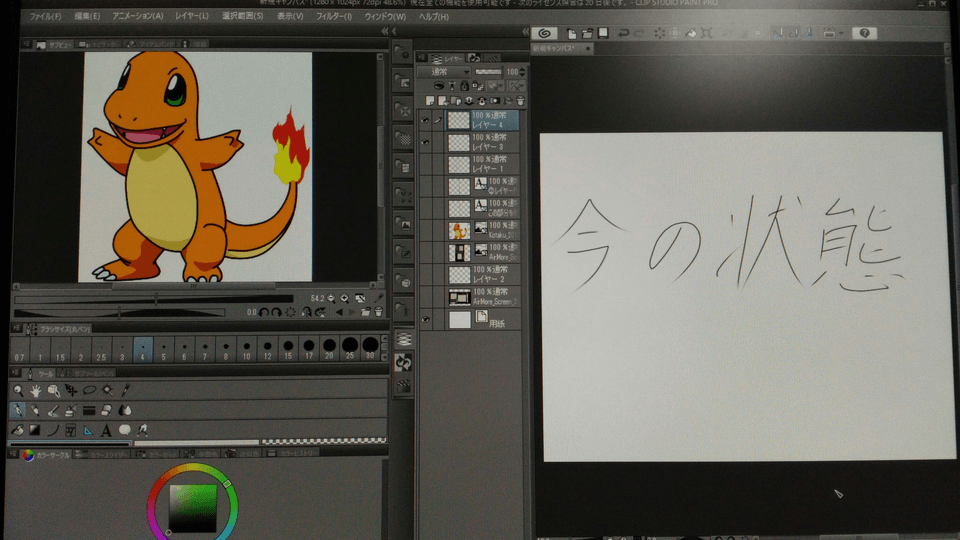The image size is (960, 540).
Task: Select the Figure line tool
Action: click(53, 430)
